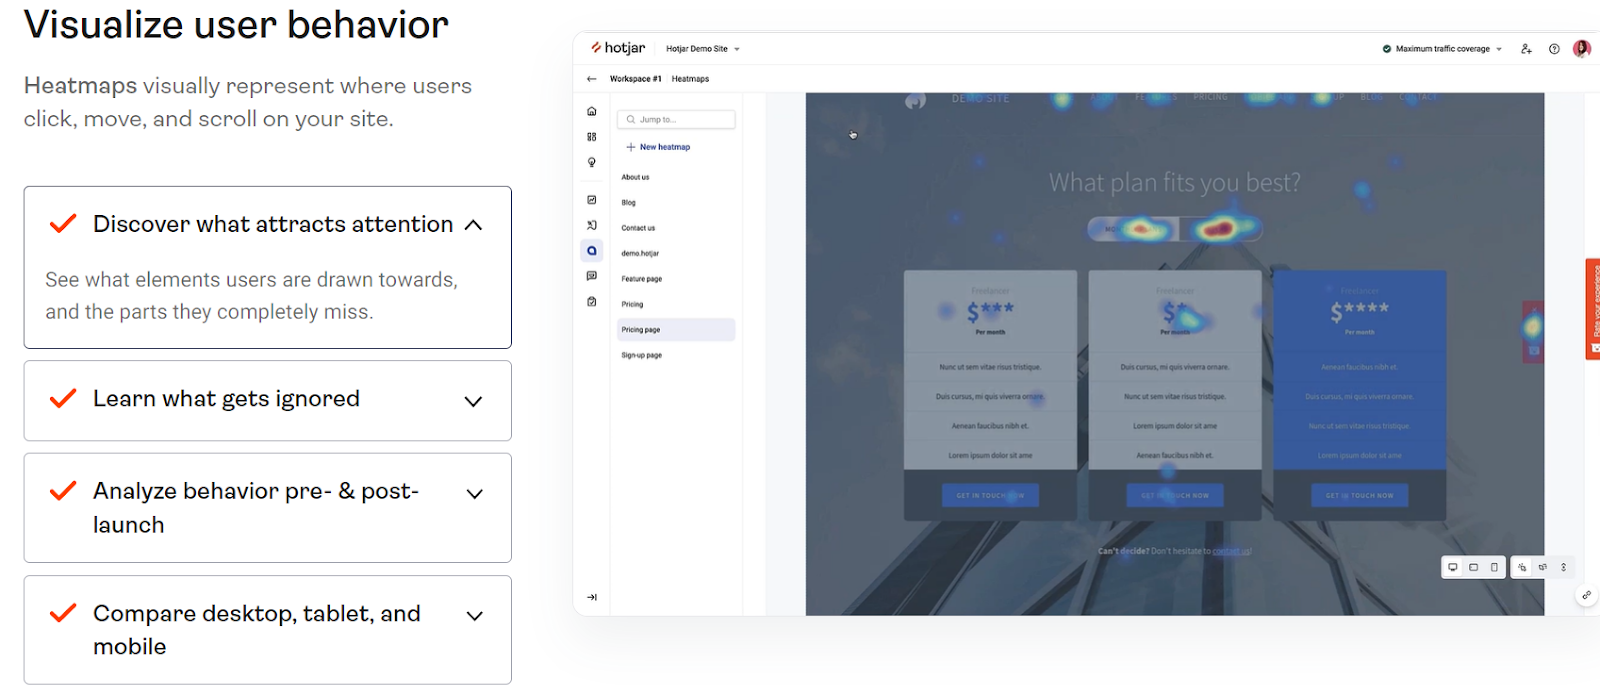The height and width of the screenshot is (695, 1600).
Task: Open the surveys clipboard icon in sidebar
Action: click(x=592, y=301)
